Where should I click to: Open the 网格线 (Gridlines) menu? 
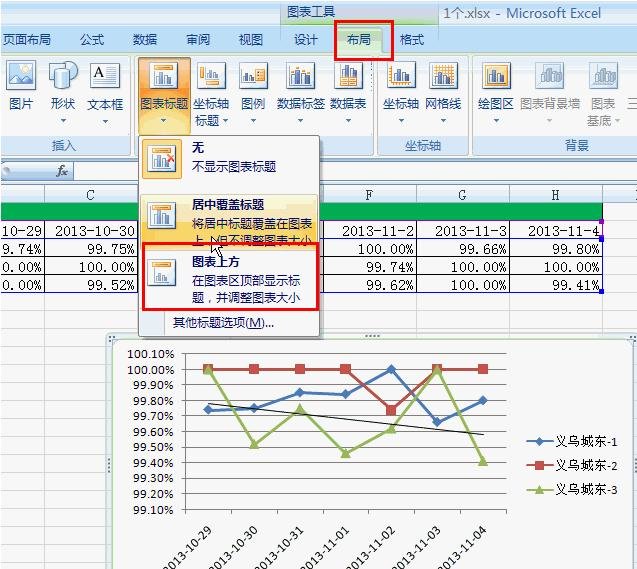tap(443, 87)
